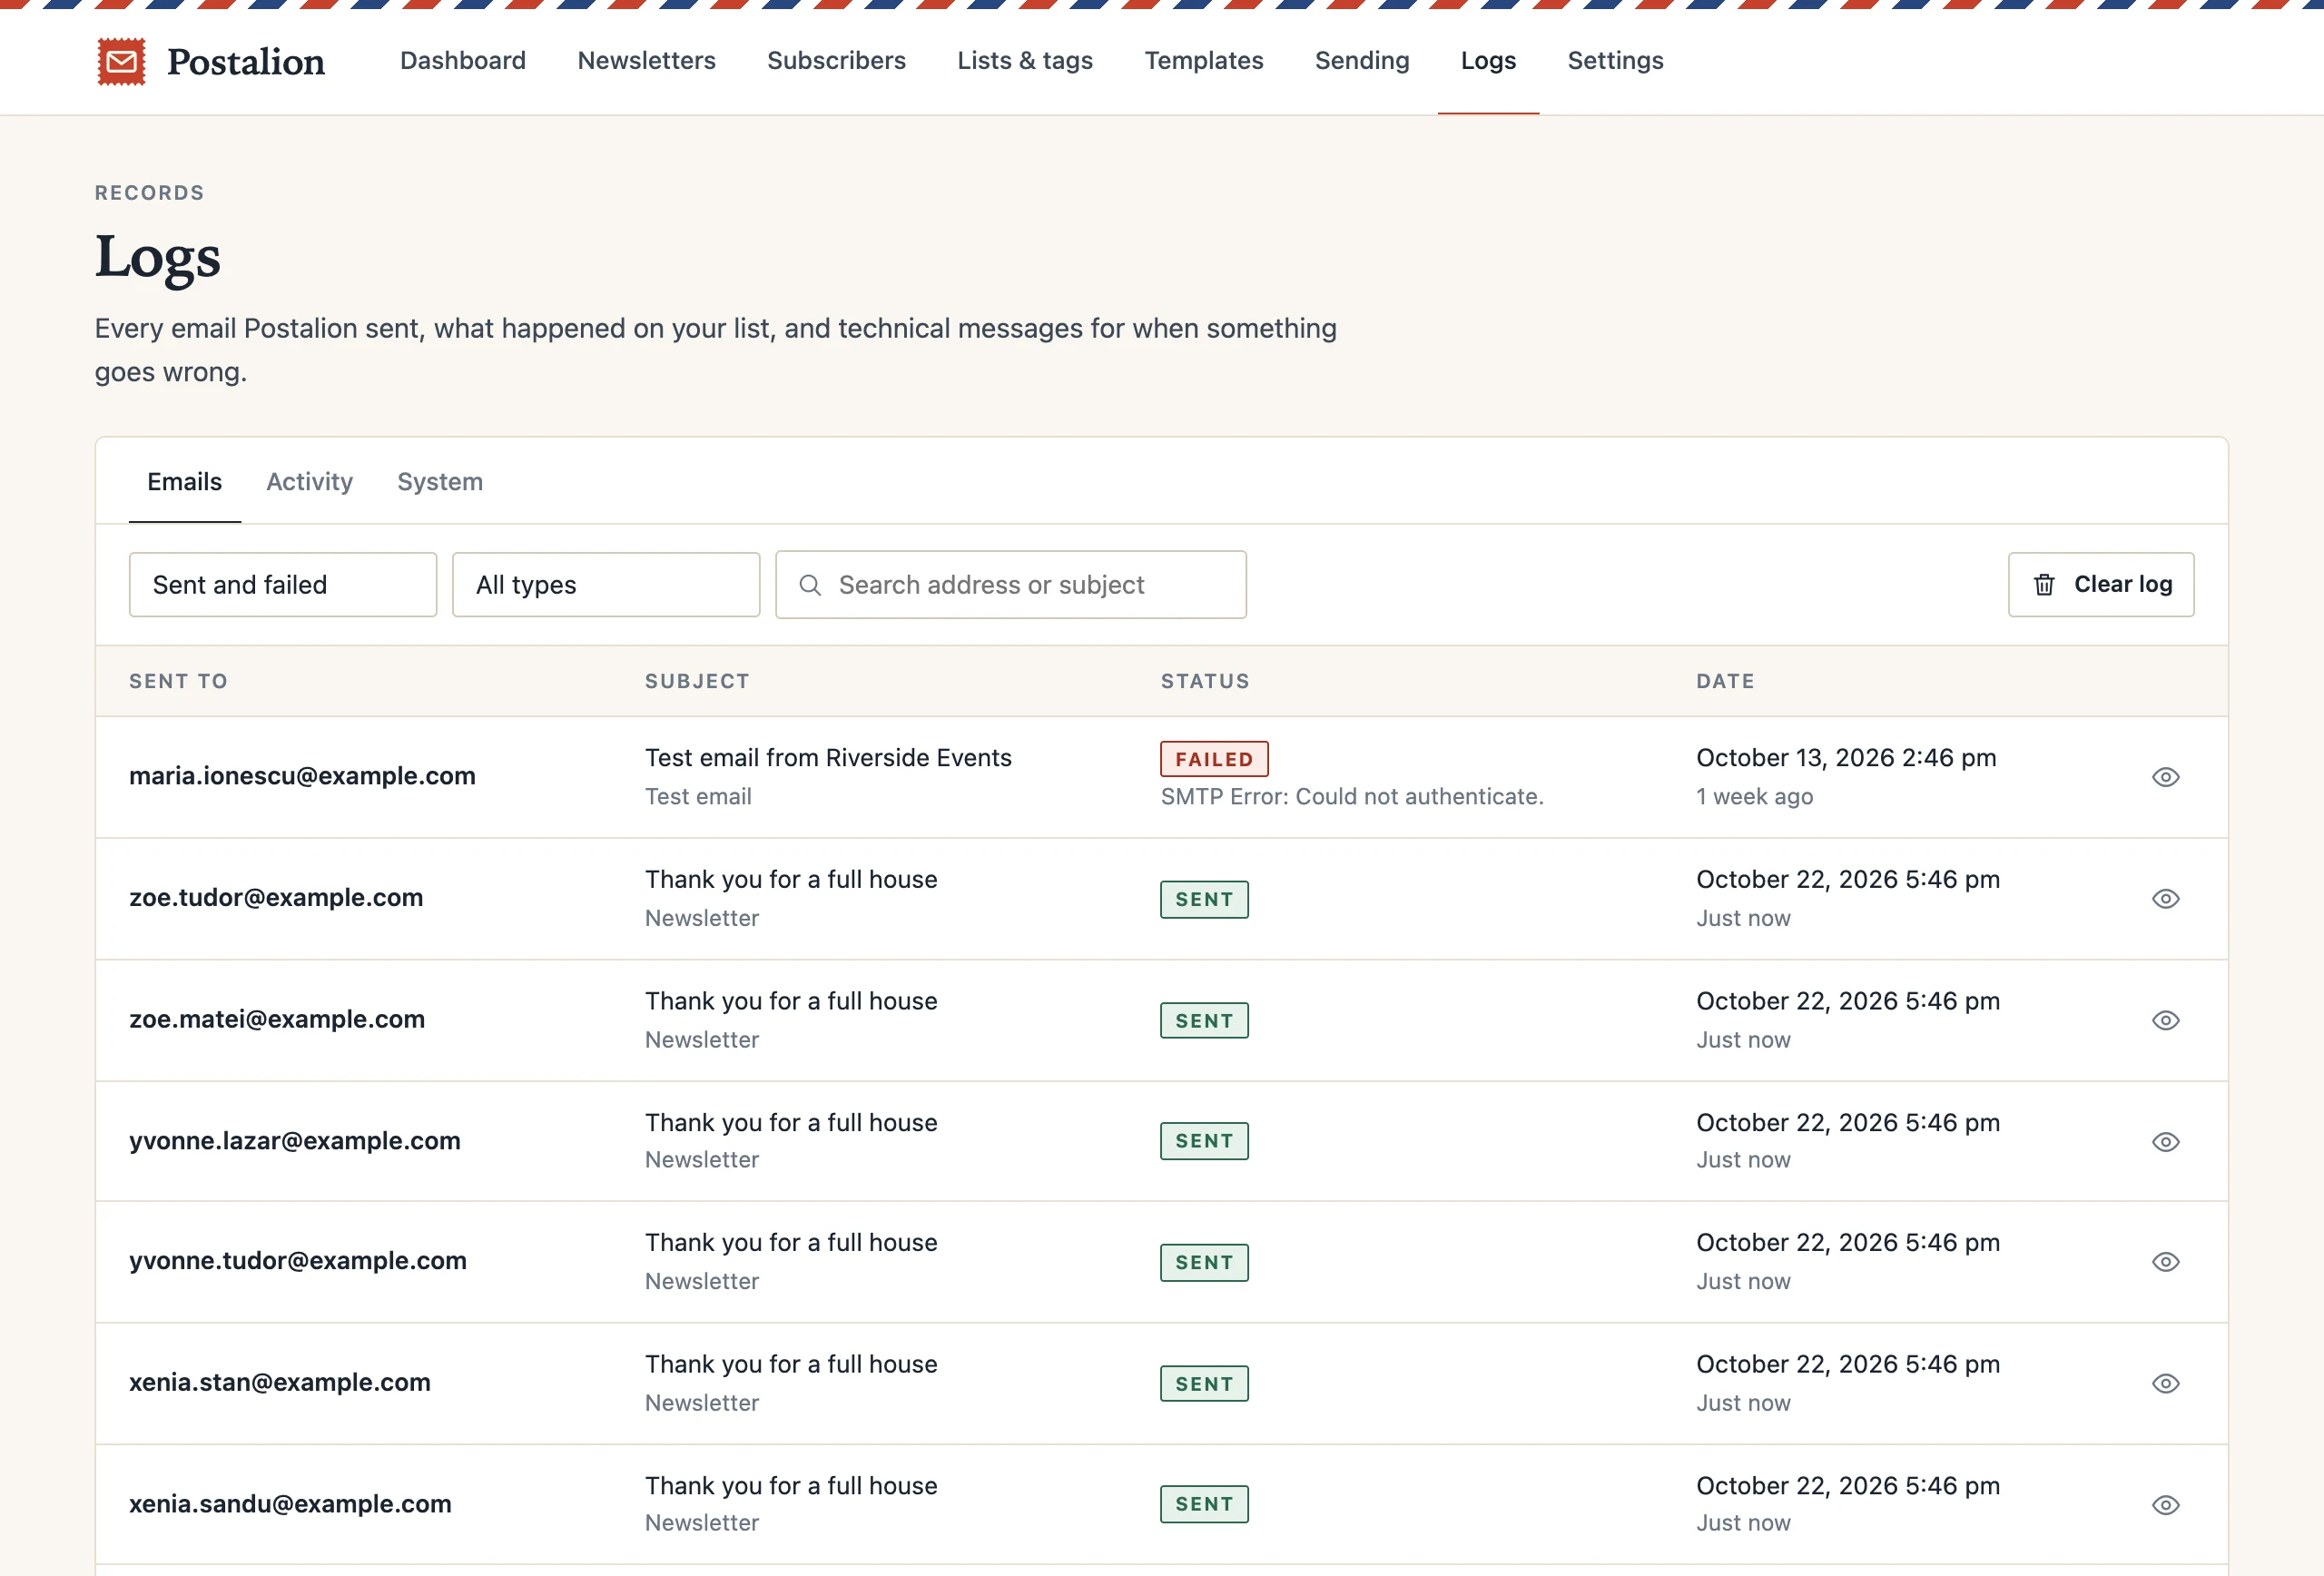Click maria.ionescu@example.com address
2324x1576 pixels.
[x=302, y=776]
